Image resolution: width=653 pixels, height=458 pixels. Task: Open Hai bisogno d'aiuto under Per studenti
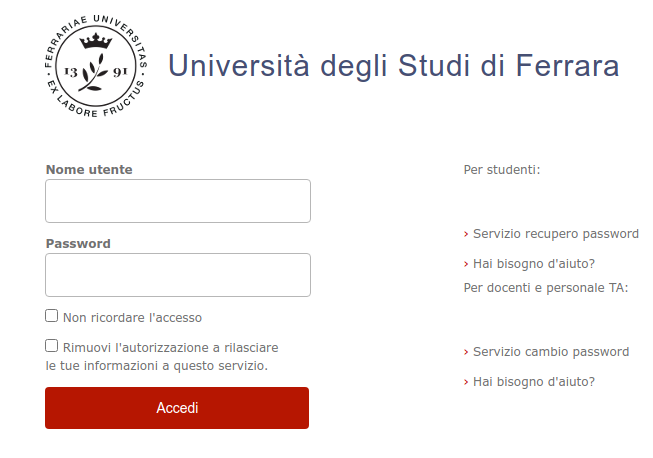point(534,264)
